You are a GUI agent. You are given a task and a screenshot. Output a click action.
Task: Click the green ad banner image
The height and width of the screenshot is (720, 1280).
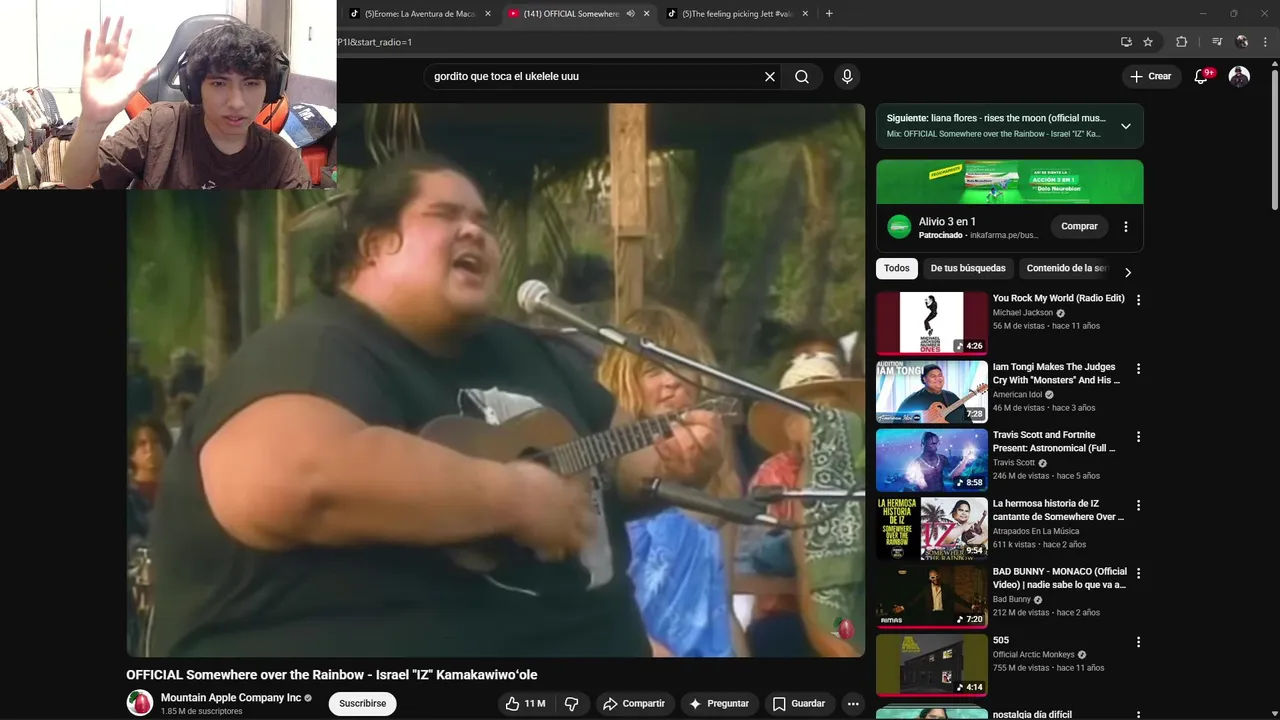(1010, 182)
